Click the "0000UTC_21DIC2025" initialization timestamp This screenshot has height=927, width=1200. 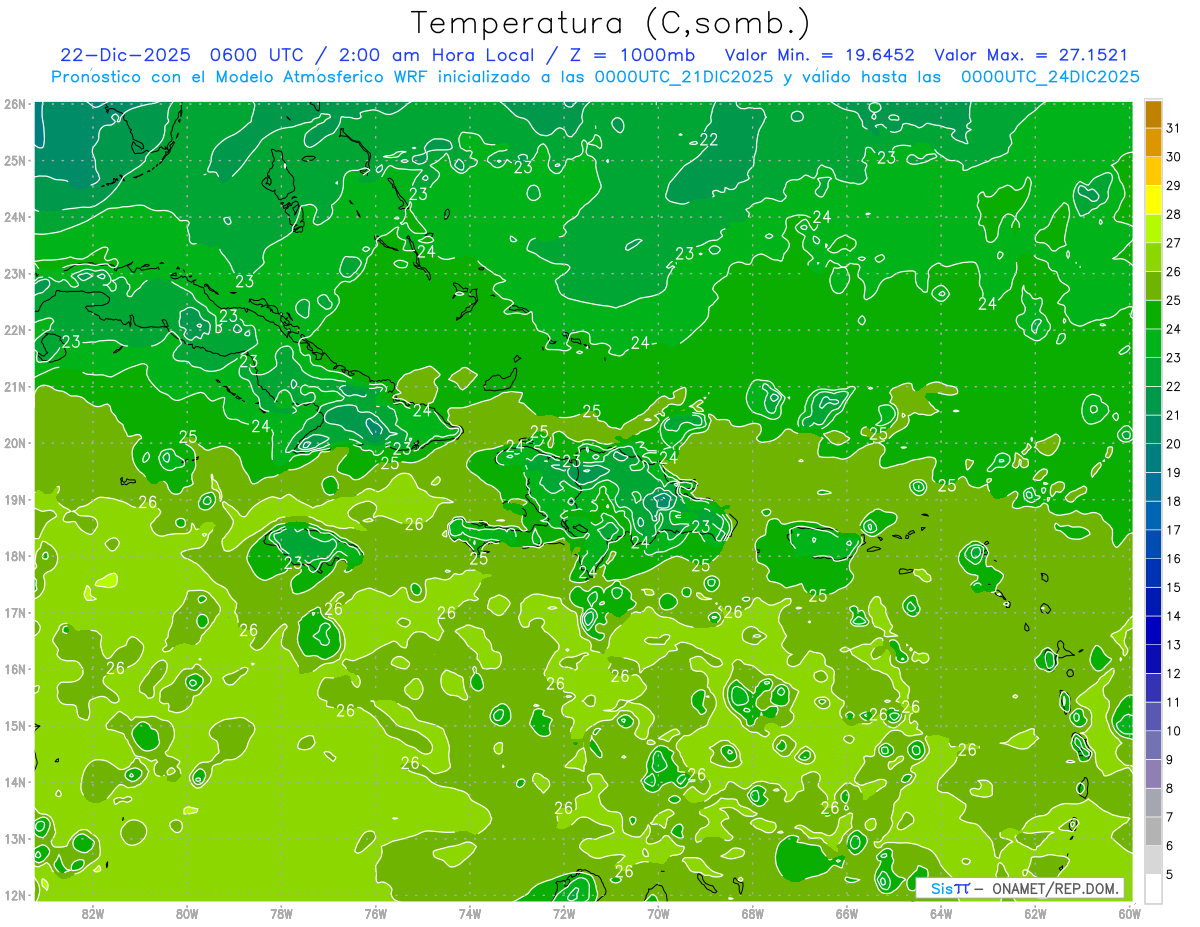point(683,77)
